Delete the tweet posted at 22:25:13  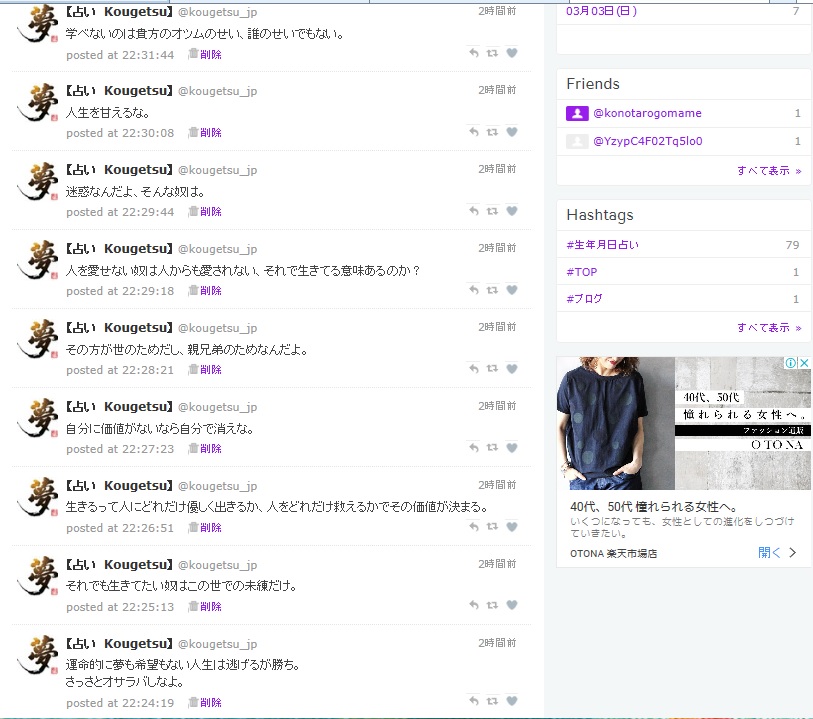point(205,607)
